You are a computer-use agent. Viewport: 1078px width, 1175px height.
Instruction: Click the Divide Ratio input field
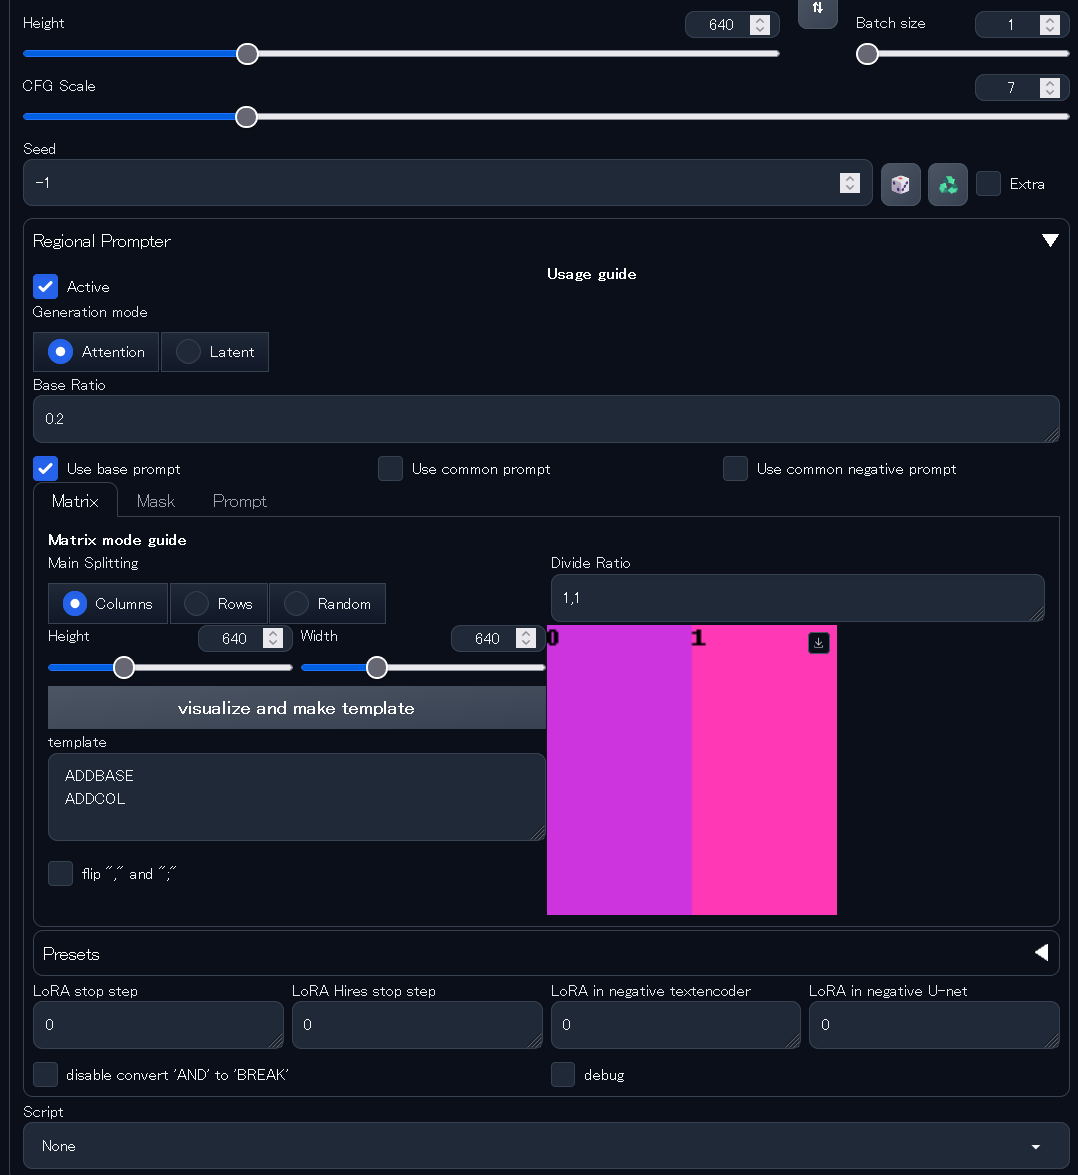[x=796, y=598]
